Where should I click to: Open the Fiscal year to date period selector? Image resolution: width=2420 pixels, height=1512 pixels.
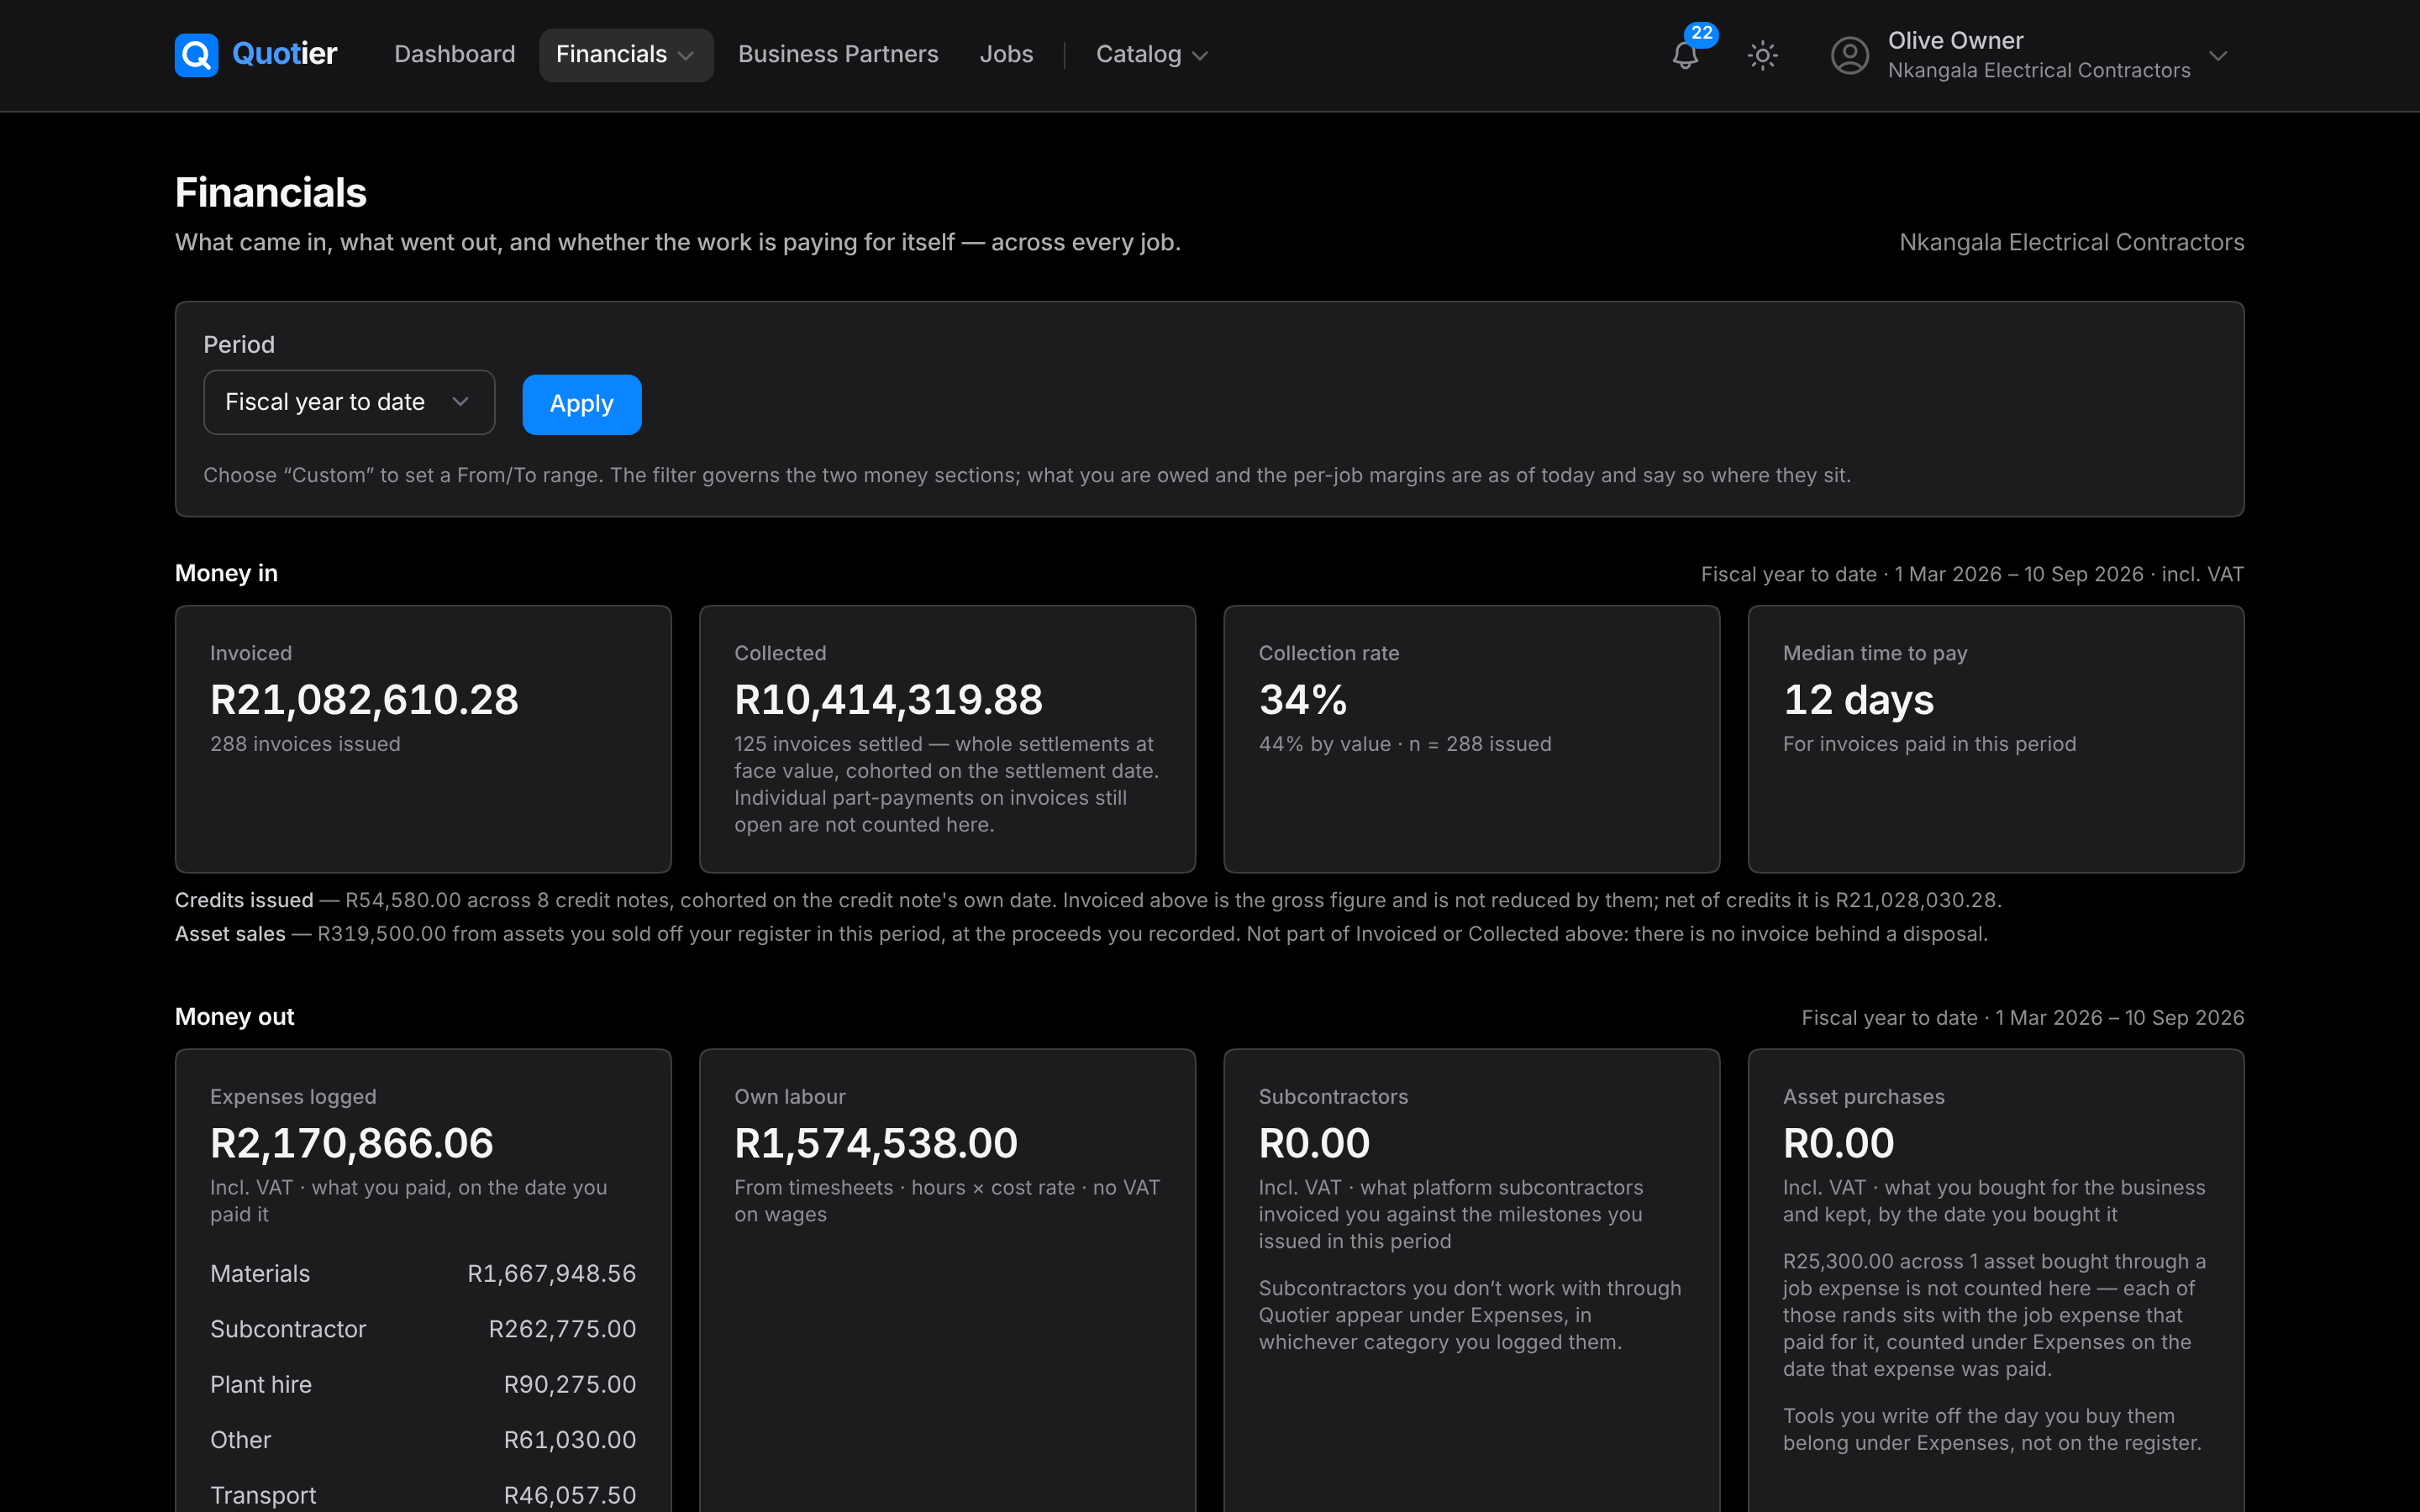pyautogui.click(x=349, y=402)
